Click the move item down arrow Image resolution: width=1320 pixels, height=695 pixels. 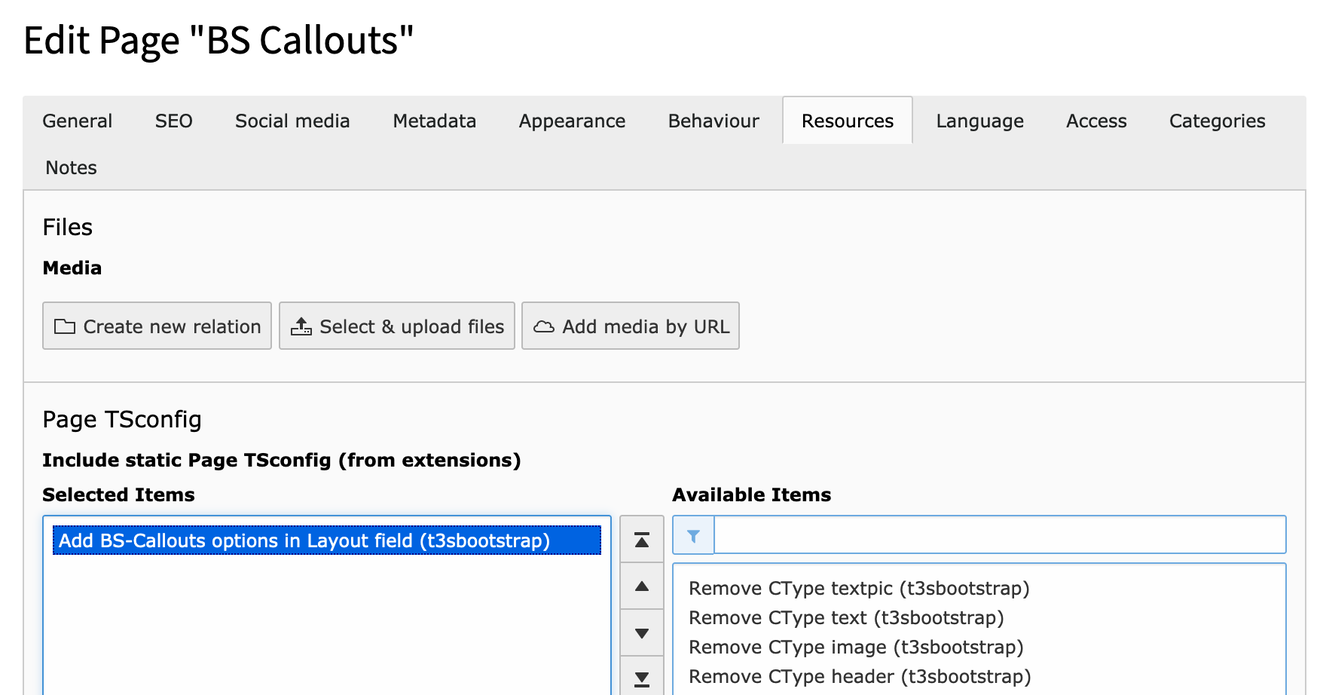click(x=642, y=634)
